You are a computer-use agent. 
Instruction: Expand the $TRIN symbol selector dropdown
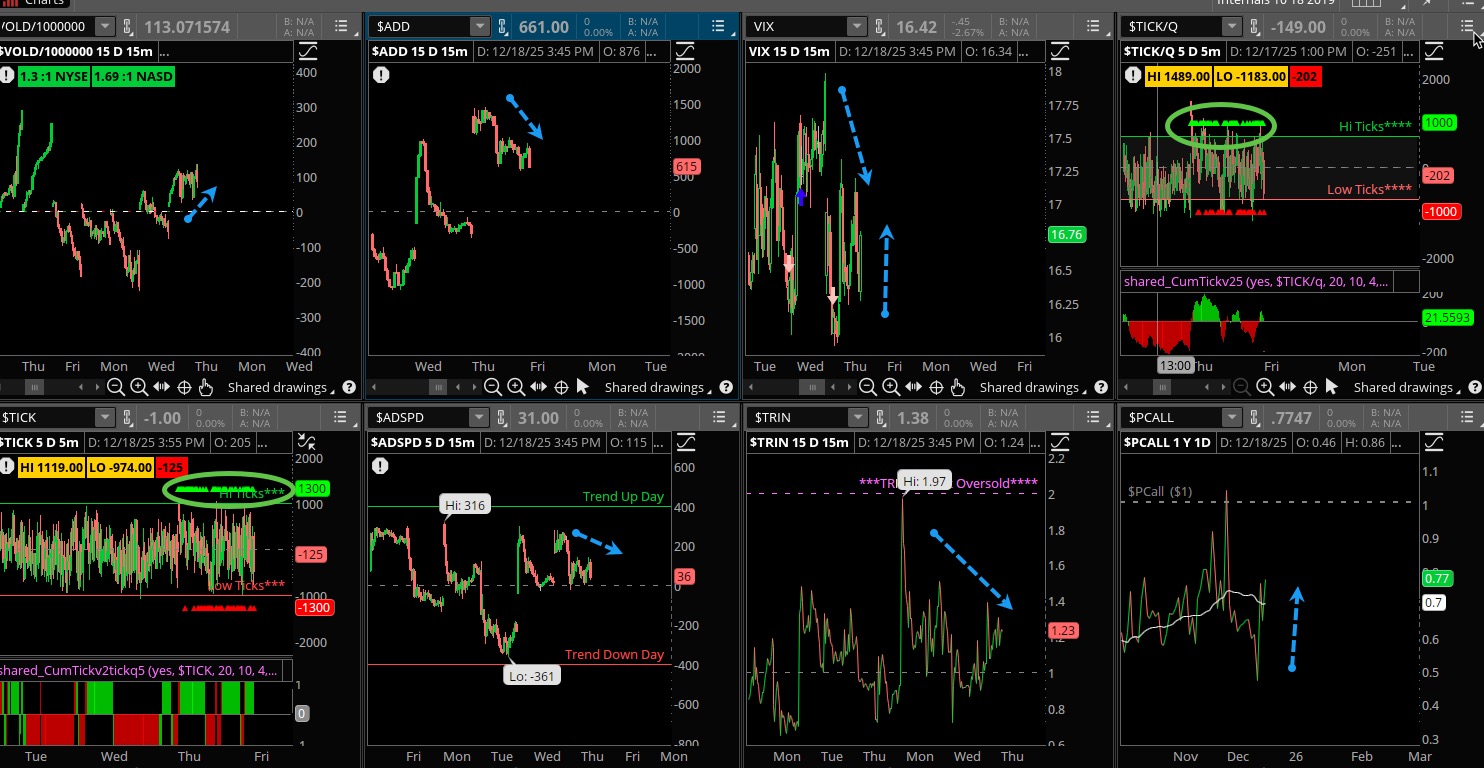coord(856,418)
